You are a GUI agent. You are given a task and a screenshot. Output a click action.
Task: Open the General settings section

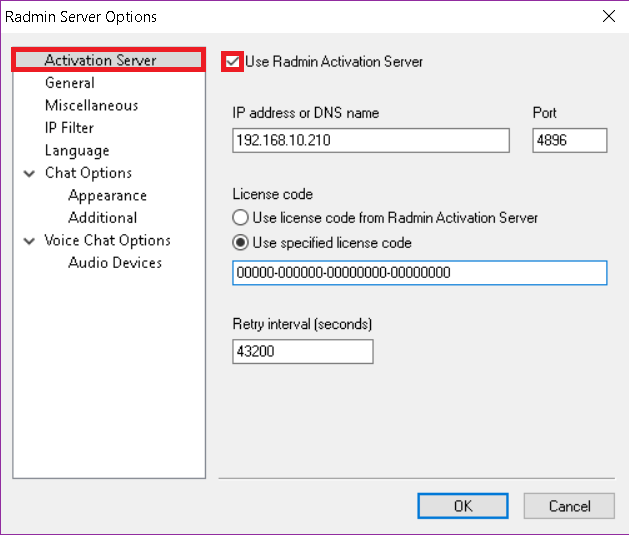pyautogui.click(x=70, y=83)
